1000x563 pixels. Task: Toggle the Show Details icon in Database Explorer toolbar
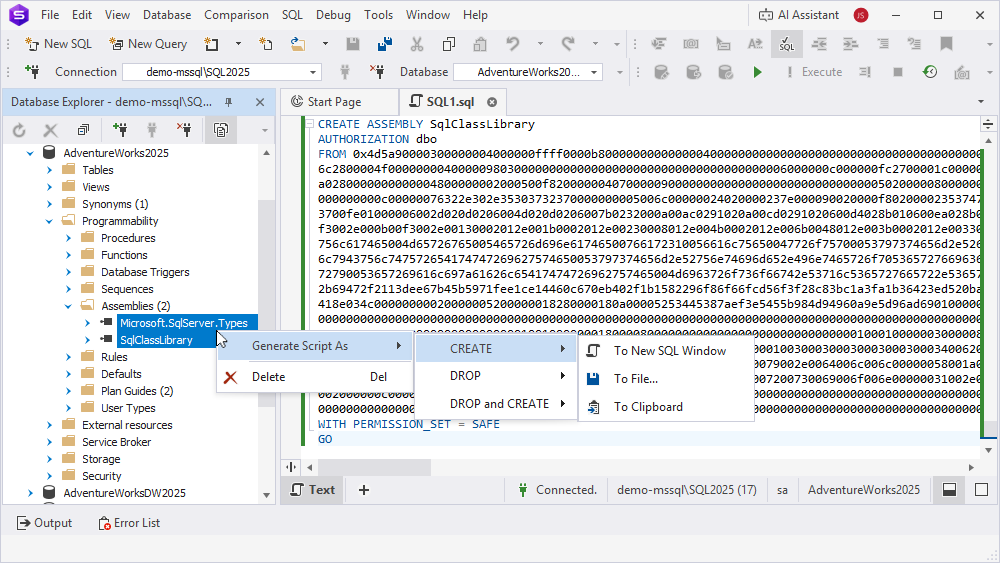point(221,130)
